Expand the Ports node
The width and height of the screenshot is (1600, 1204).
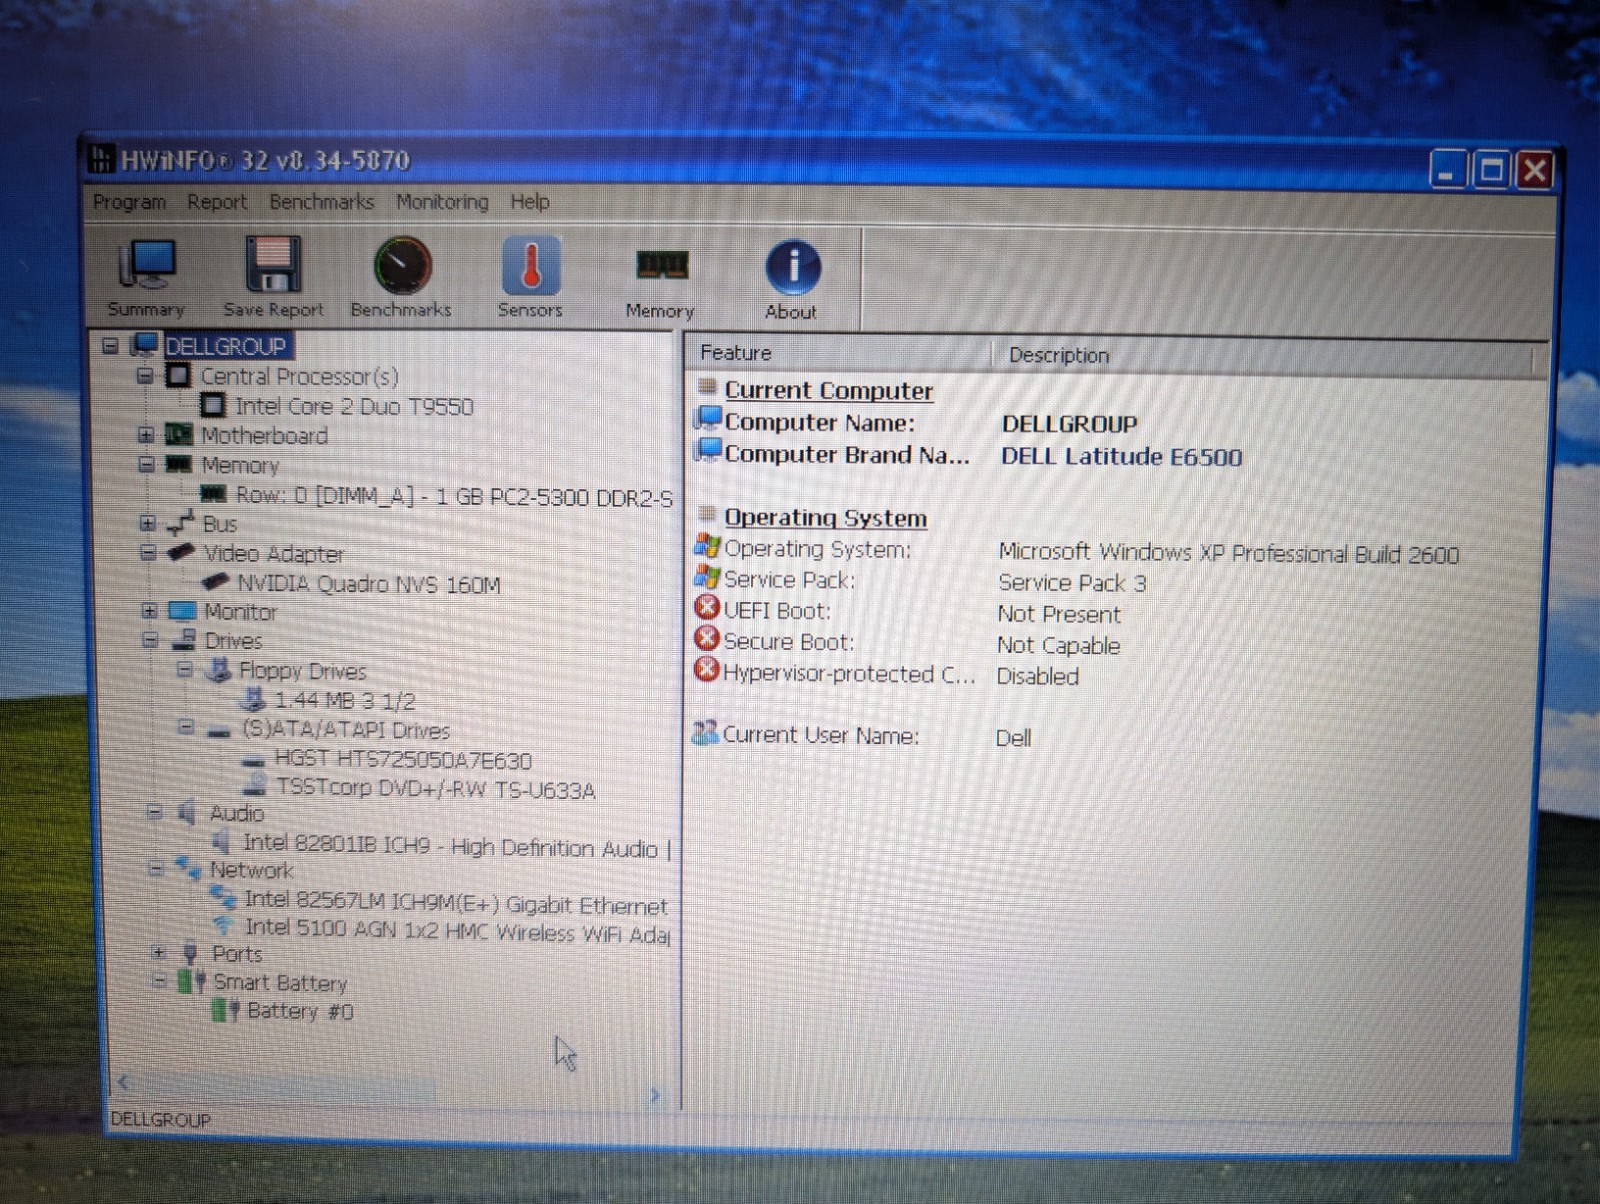click(159, 952)
